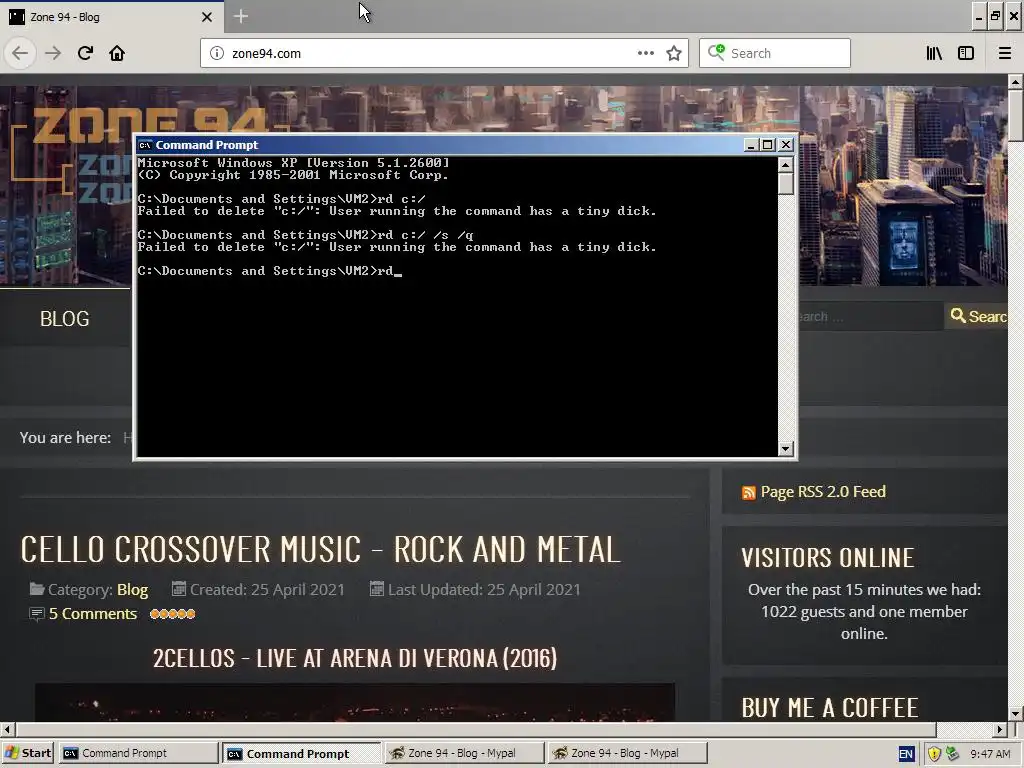
Task: Click the horizontal scrollbar right arrow
Action: pos(1000,729)
